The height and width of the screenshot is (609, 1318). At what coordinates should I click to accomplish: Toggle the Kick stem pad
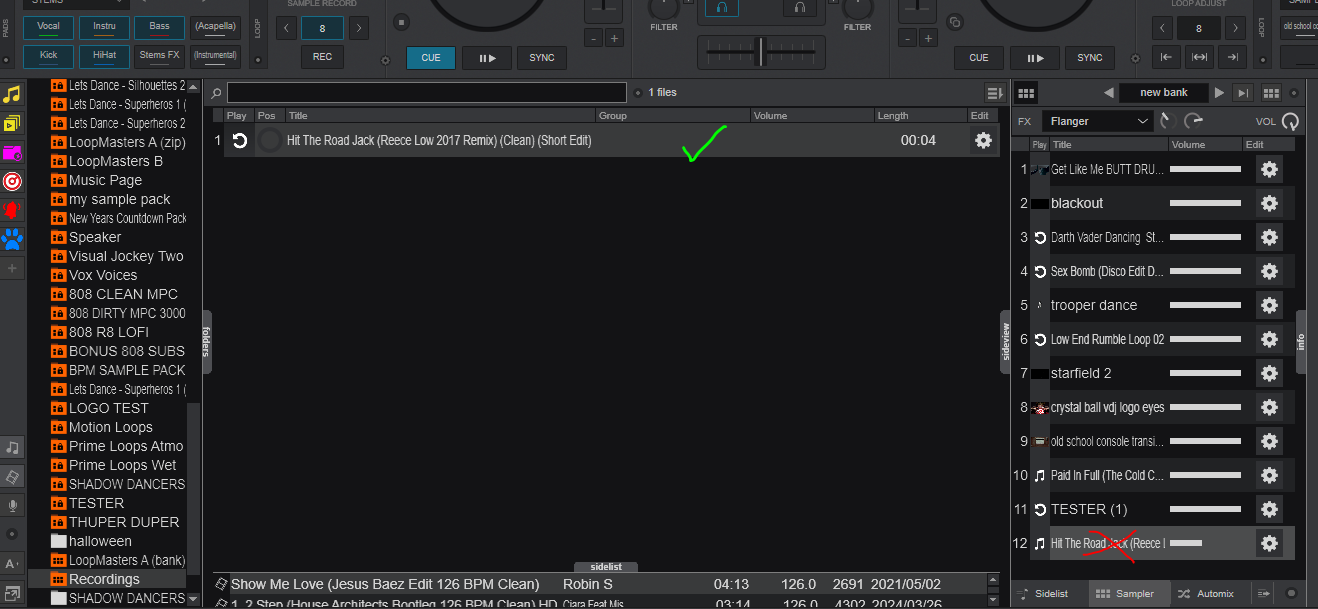(48, 56)
